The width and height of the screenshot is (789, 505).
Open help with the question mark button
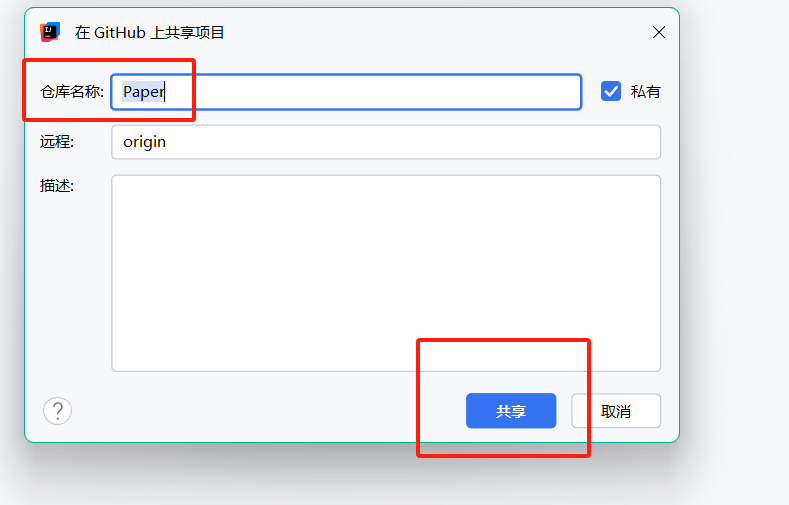(57, 411)
